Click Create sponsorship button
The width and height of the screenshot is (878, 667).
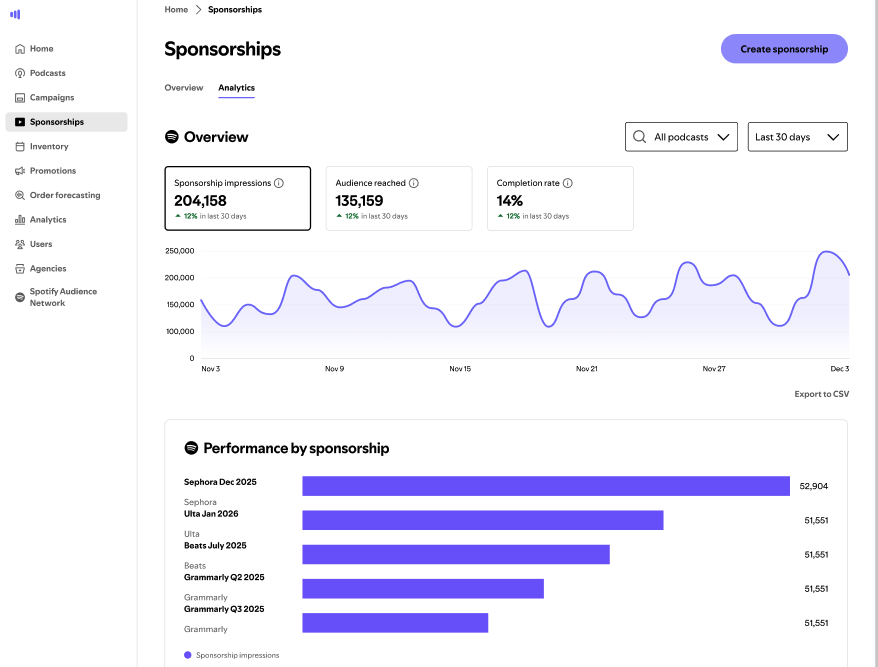[x=784, y=49]
